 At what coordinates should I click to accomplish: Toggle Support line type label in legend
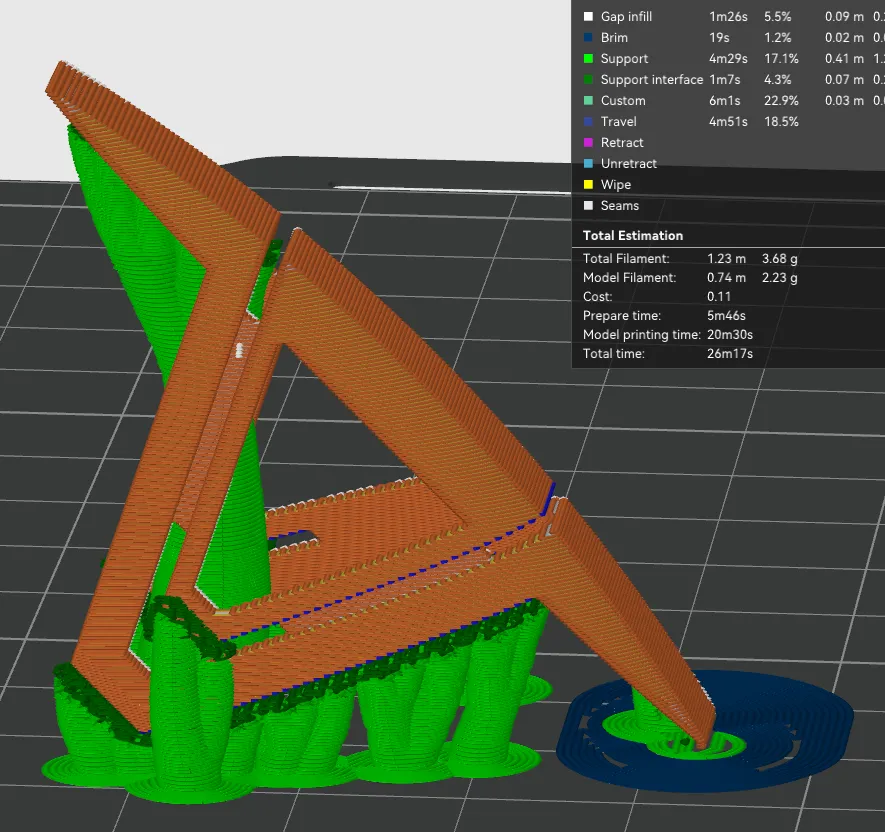point(624,59)
